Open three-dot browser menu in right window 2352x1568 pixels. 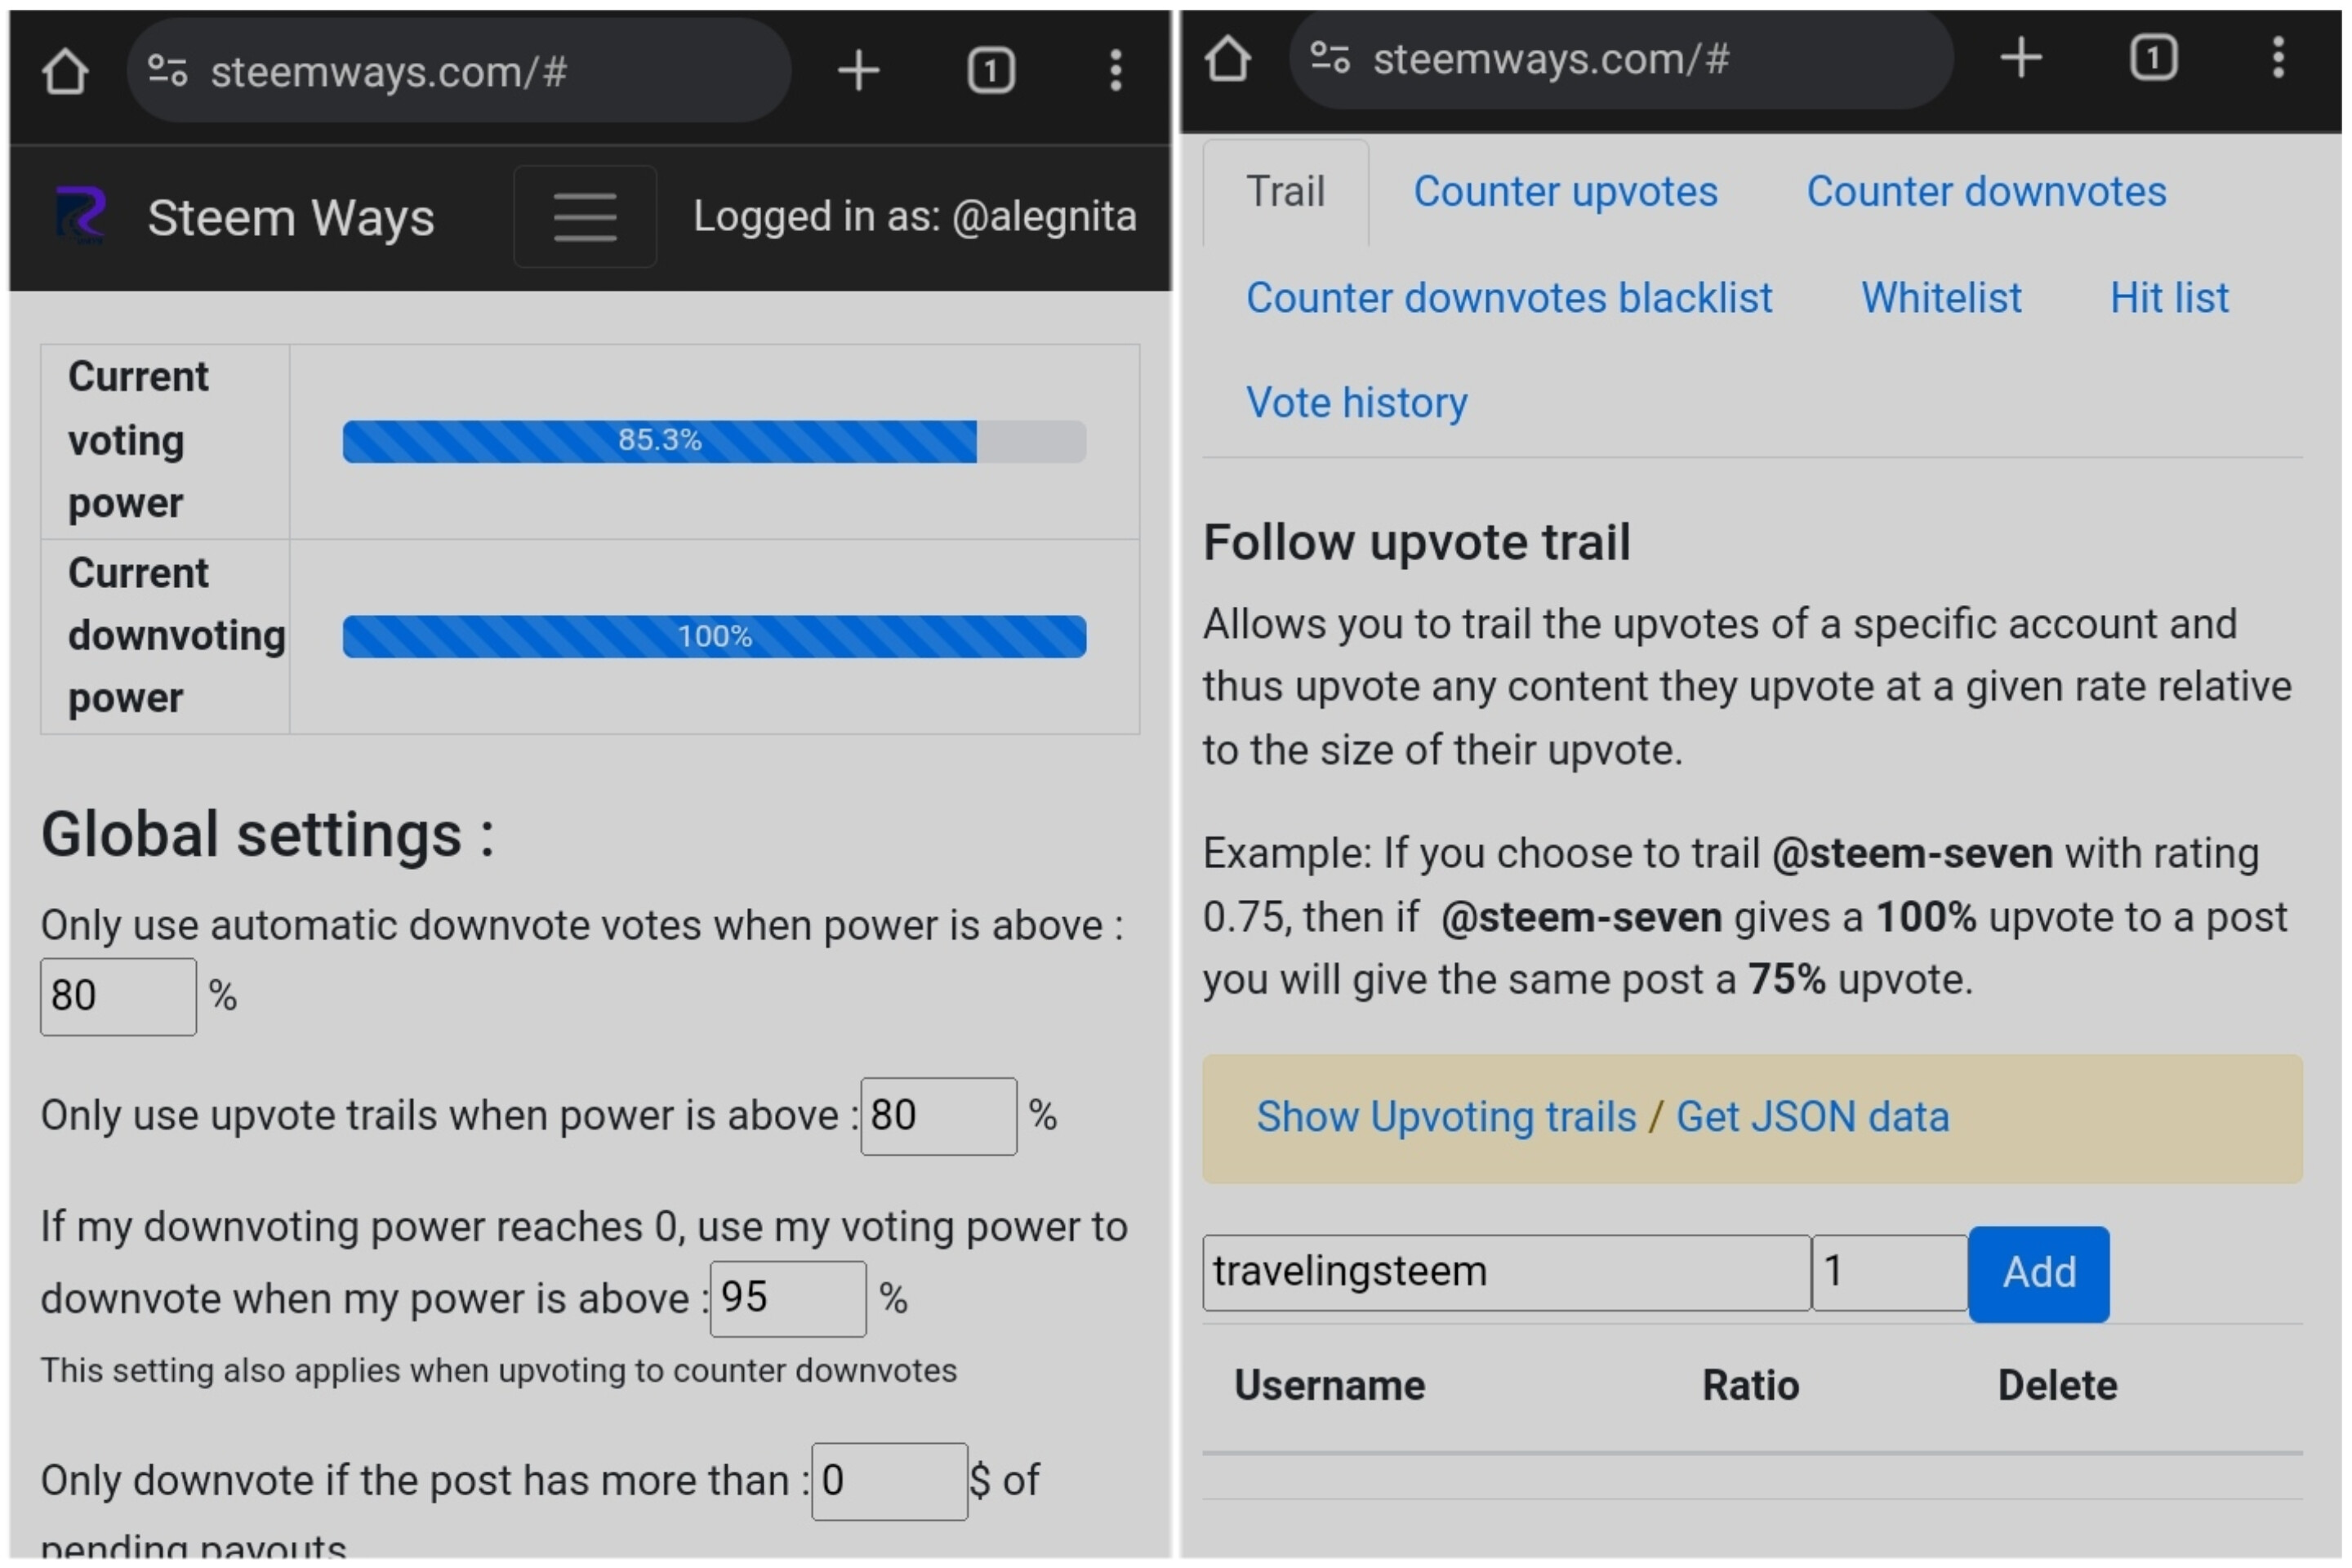click(x=2278, y=58)
